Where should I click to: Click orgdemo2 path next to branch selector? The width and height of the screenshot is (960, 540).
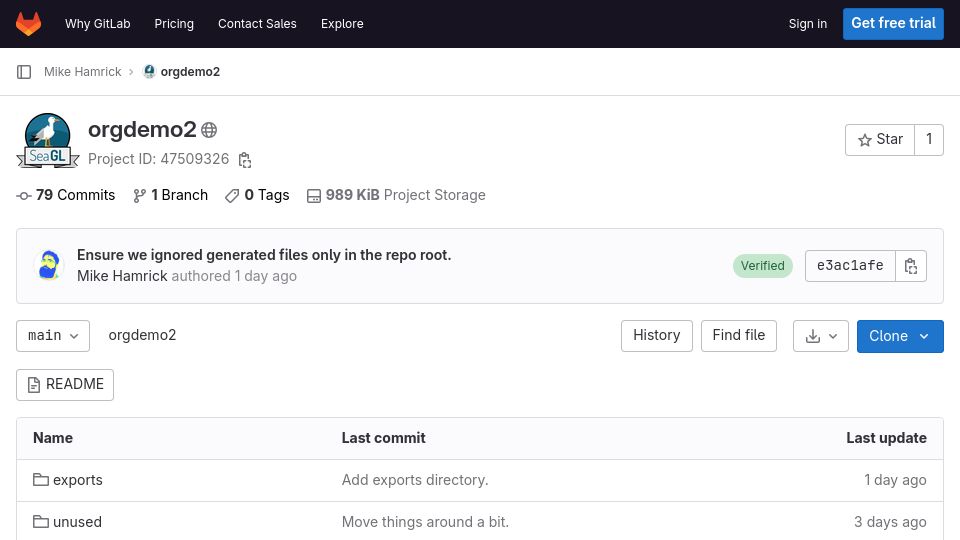(x=142, y=336)
